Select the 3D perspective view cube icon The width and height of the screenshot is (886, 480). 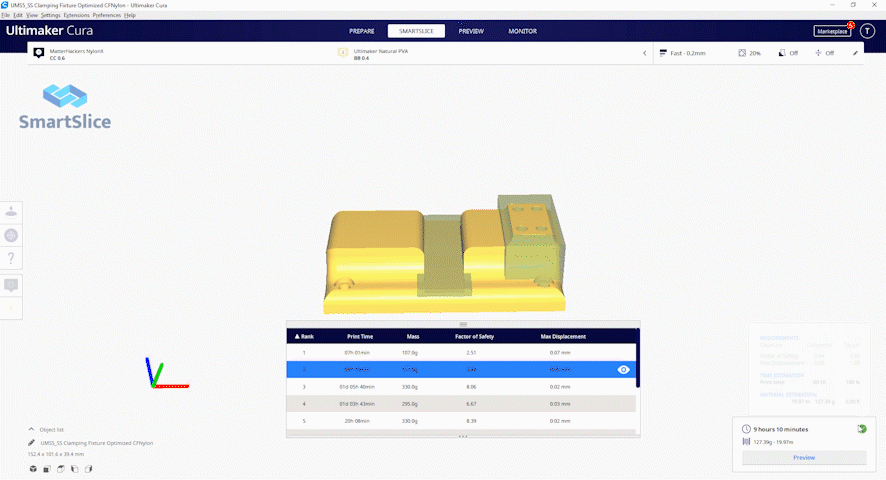[33, 469]
